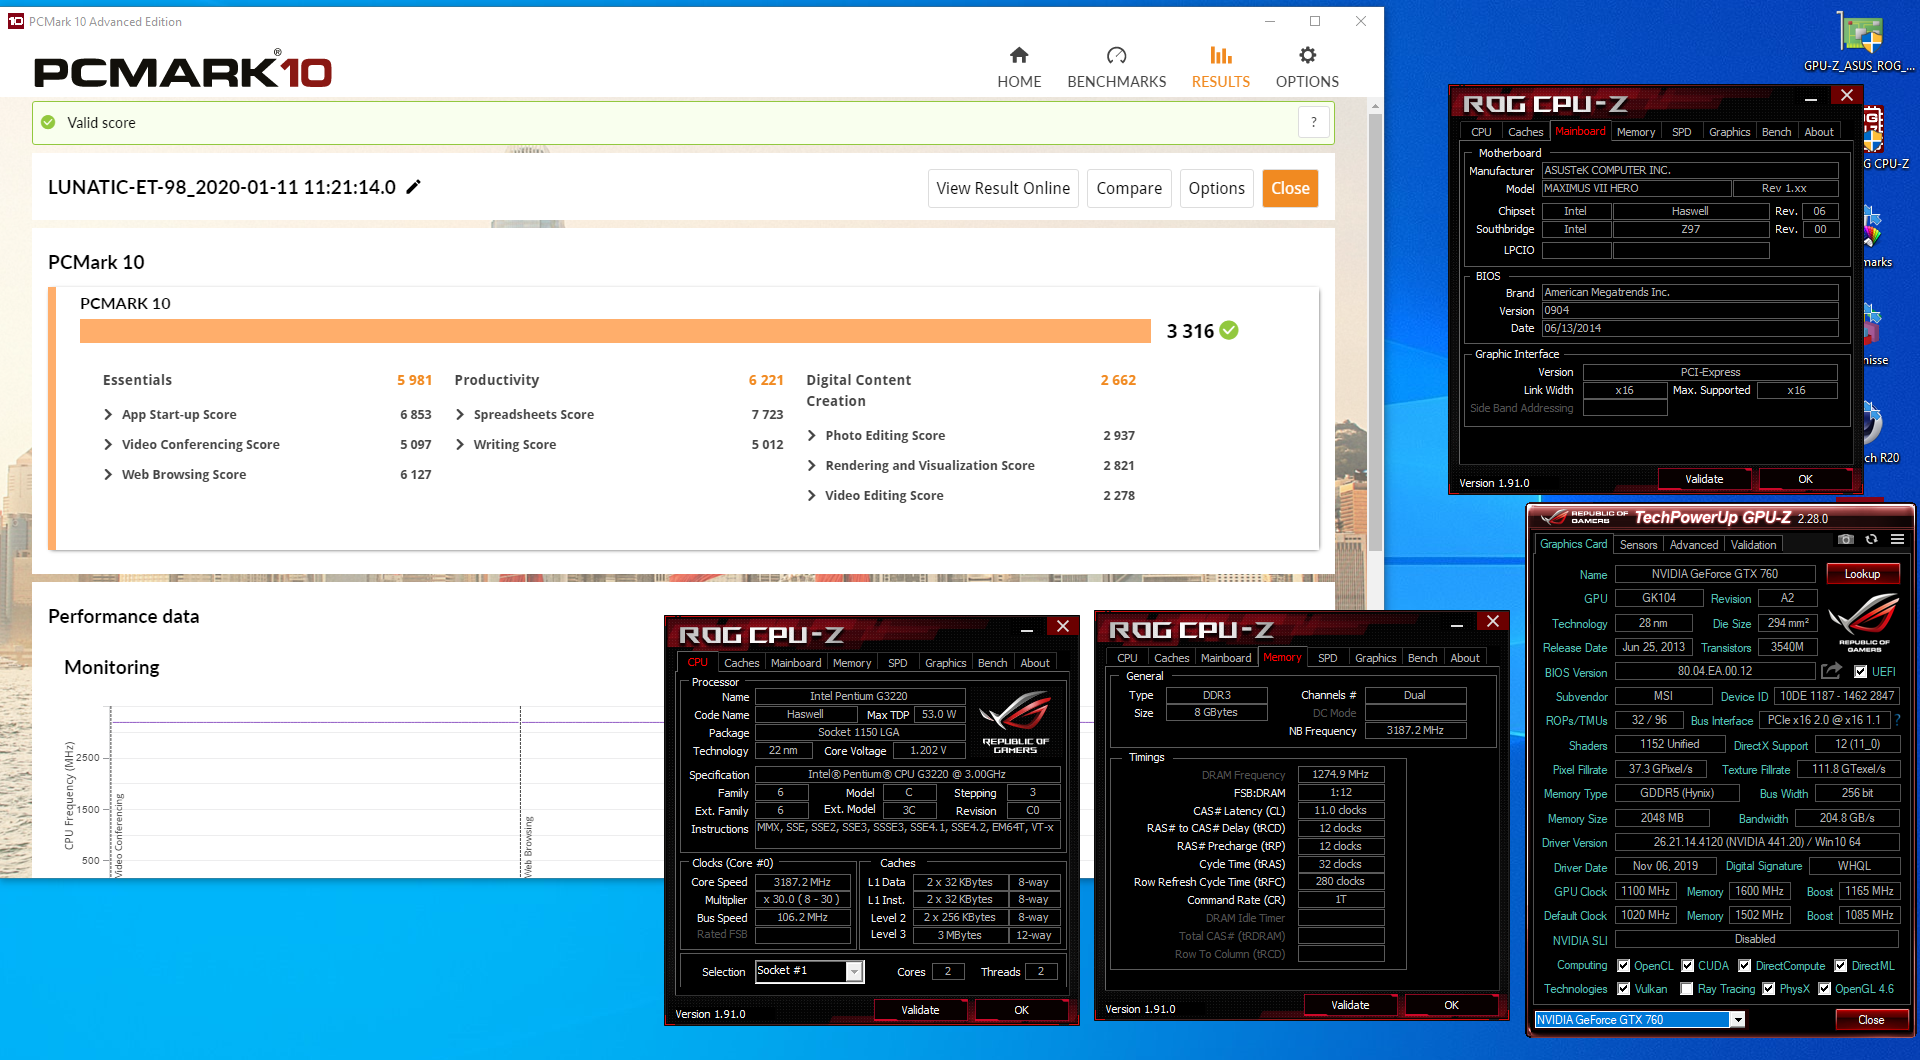Open Validation tab in GPU-Z
The image size is (1920, 1060).
tap(1754, 545)
